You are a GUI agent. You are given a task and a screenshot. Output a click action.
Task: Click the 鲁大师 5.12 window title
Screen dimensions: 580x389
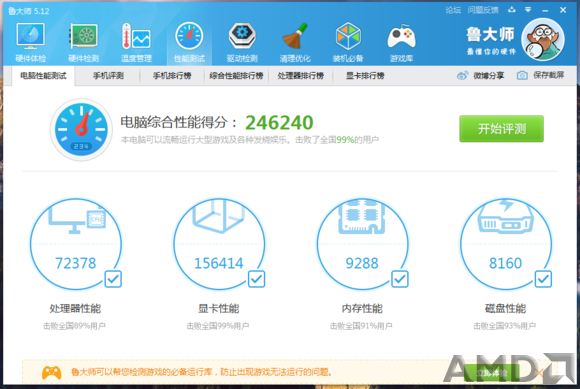pos(28,11)
